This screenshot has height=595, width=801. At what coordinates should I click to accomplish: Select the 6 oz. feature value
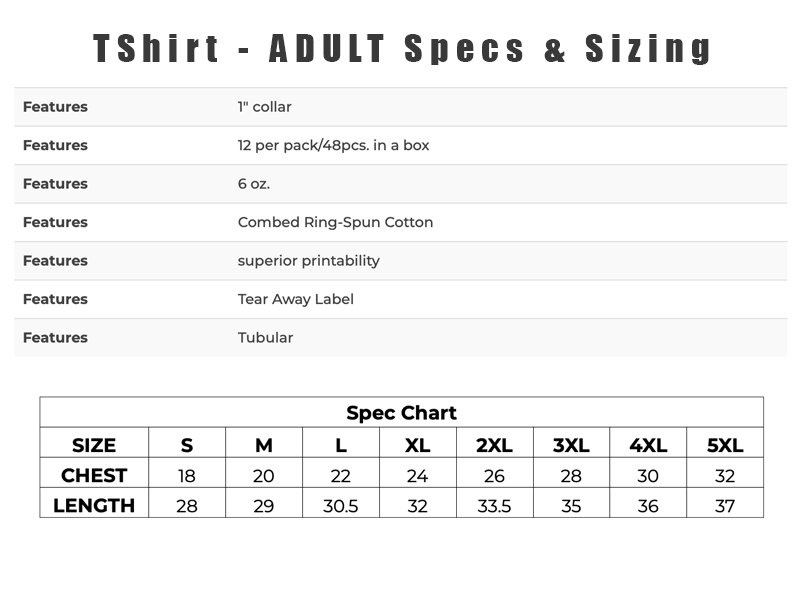254,184
